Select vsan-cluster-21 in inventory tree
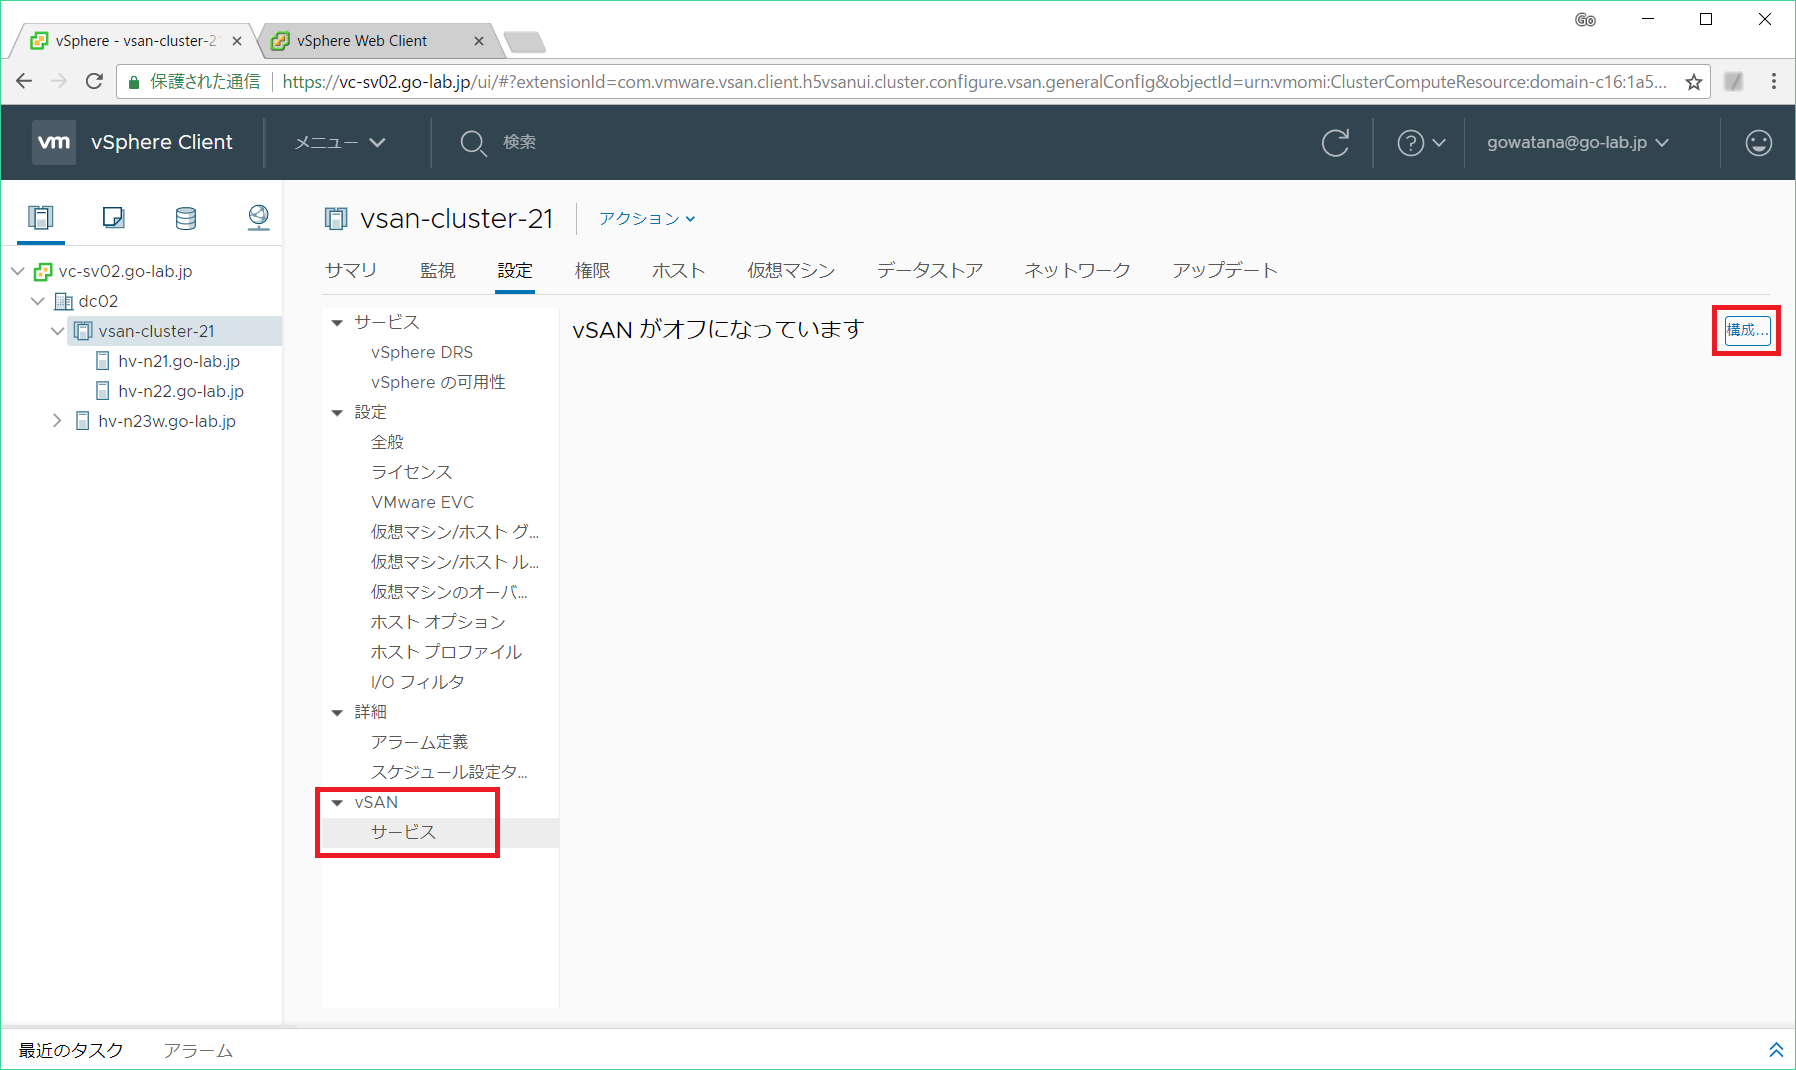The height and width of the screenshot is (1070, 1796). pos(156,331)
